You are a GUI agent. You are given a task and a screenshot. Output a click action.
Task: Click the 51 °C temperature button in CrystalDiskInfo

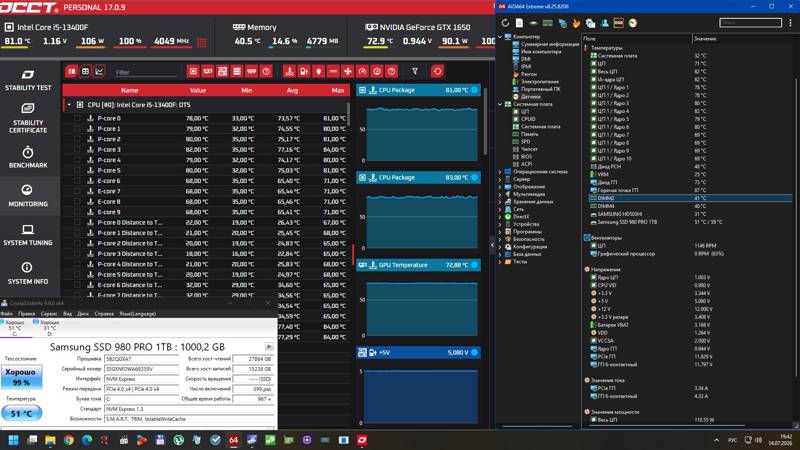pyautogui.click(x=21, y=413)
